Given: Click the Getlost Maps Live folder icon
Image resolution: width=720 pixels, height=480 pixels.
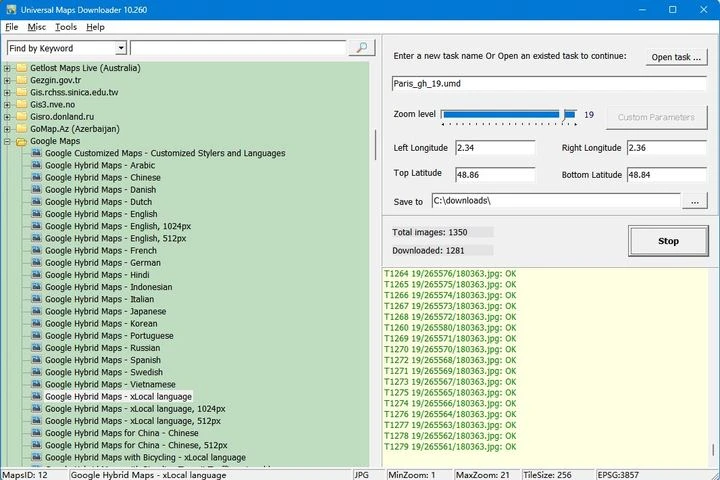Looking at the screenshot, I should pos(22,68).
